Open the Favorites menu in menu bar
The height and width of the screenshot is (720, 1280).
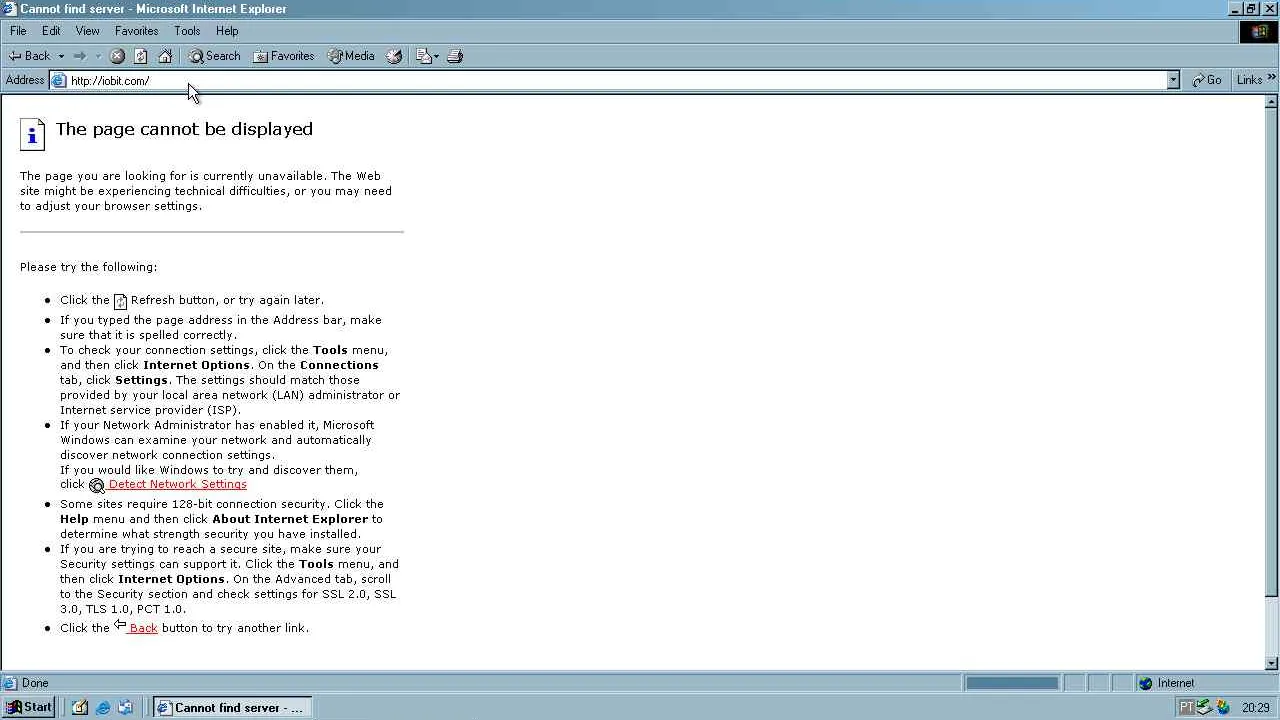pos(137,31)
